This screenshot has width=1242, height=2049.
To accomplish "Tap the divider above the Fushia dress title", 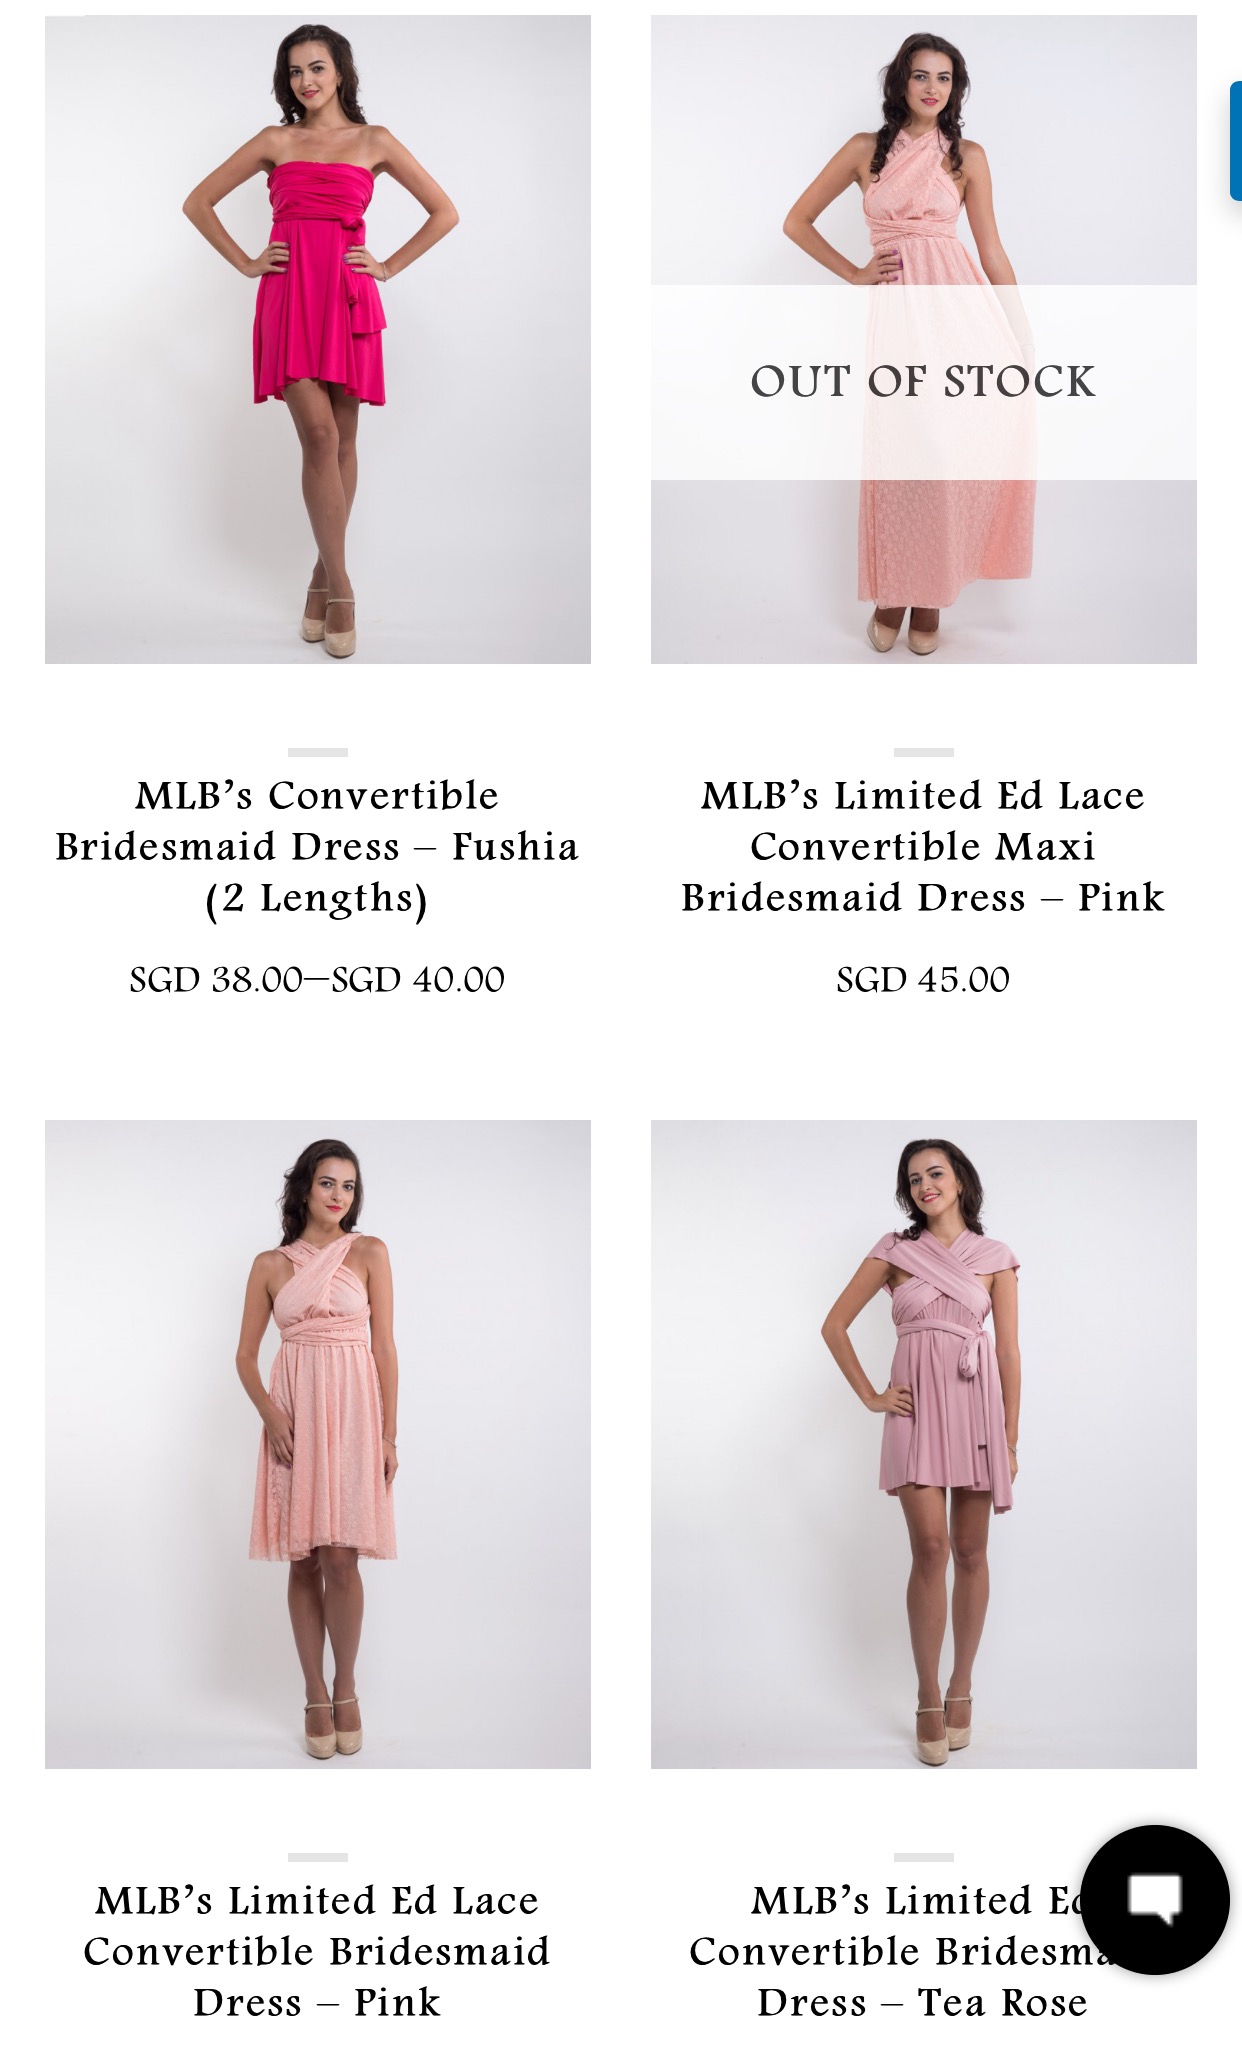I will pyautogui.click(x=318, y=752).
